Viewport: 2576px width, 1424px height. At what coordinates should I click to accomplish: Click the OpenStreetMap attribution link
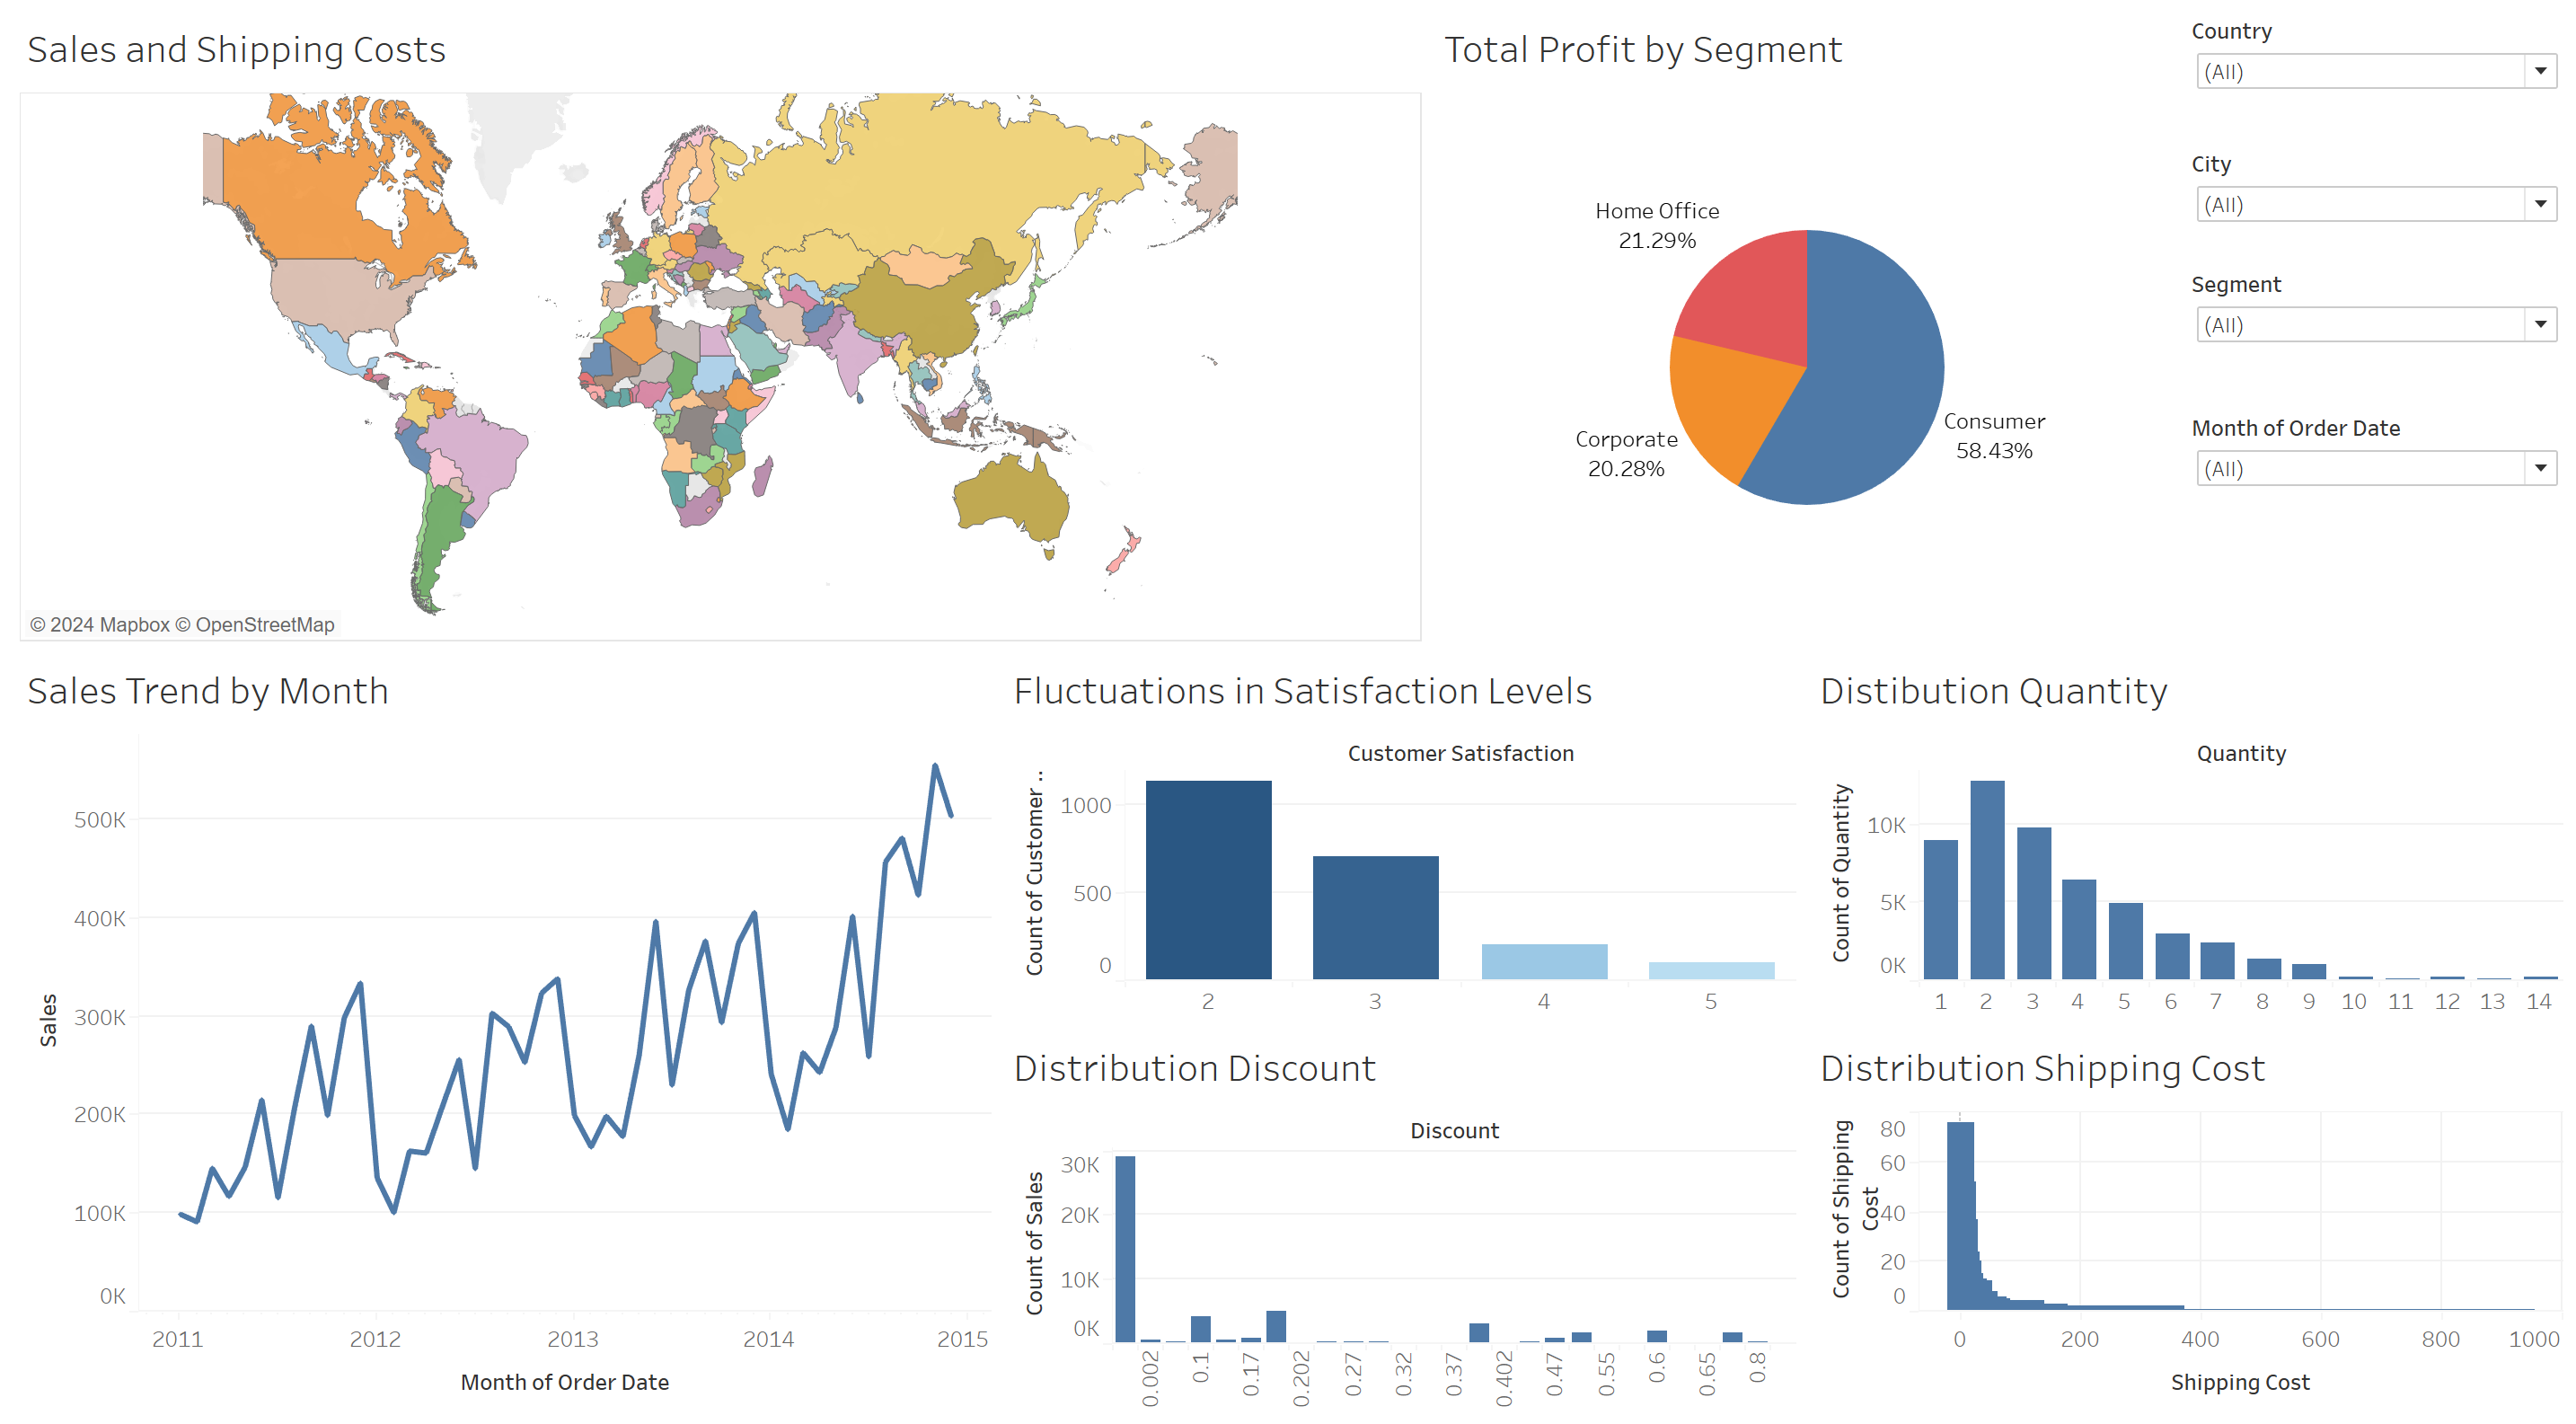pos(264,625)
